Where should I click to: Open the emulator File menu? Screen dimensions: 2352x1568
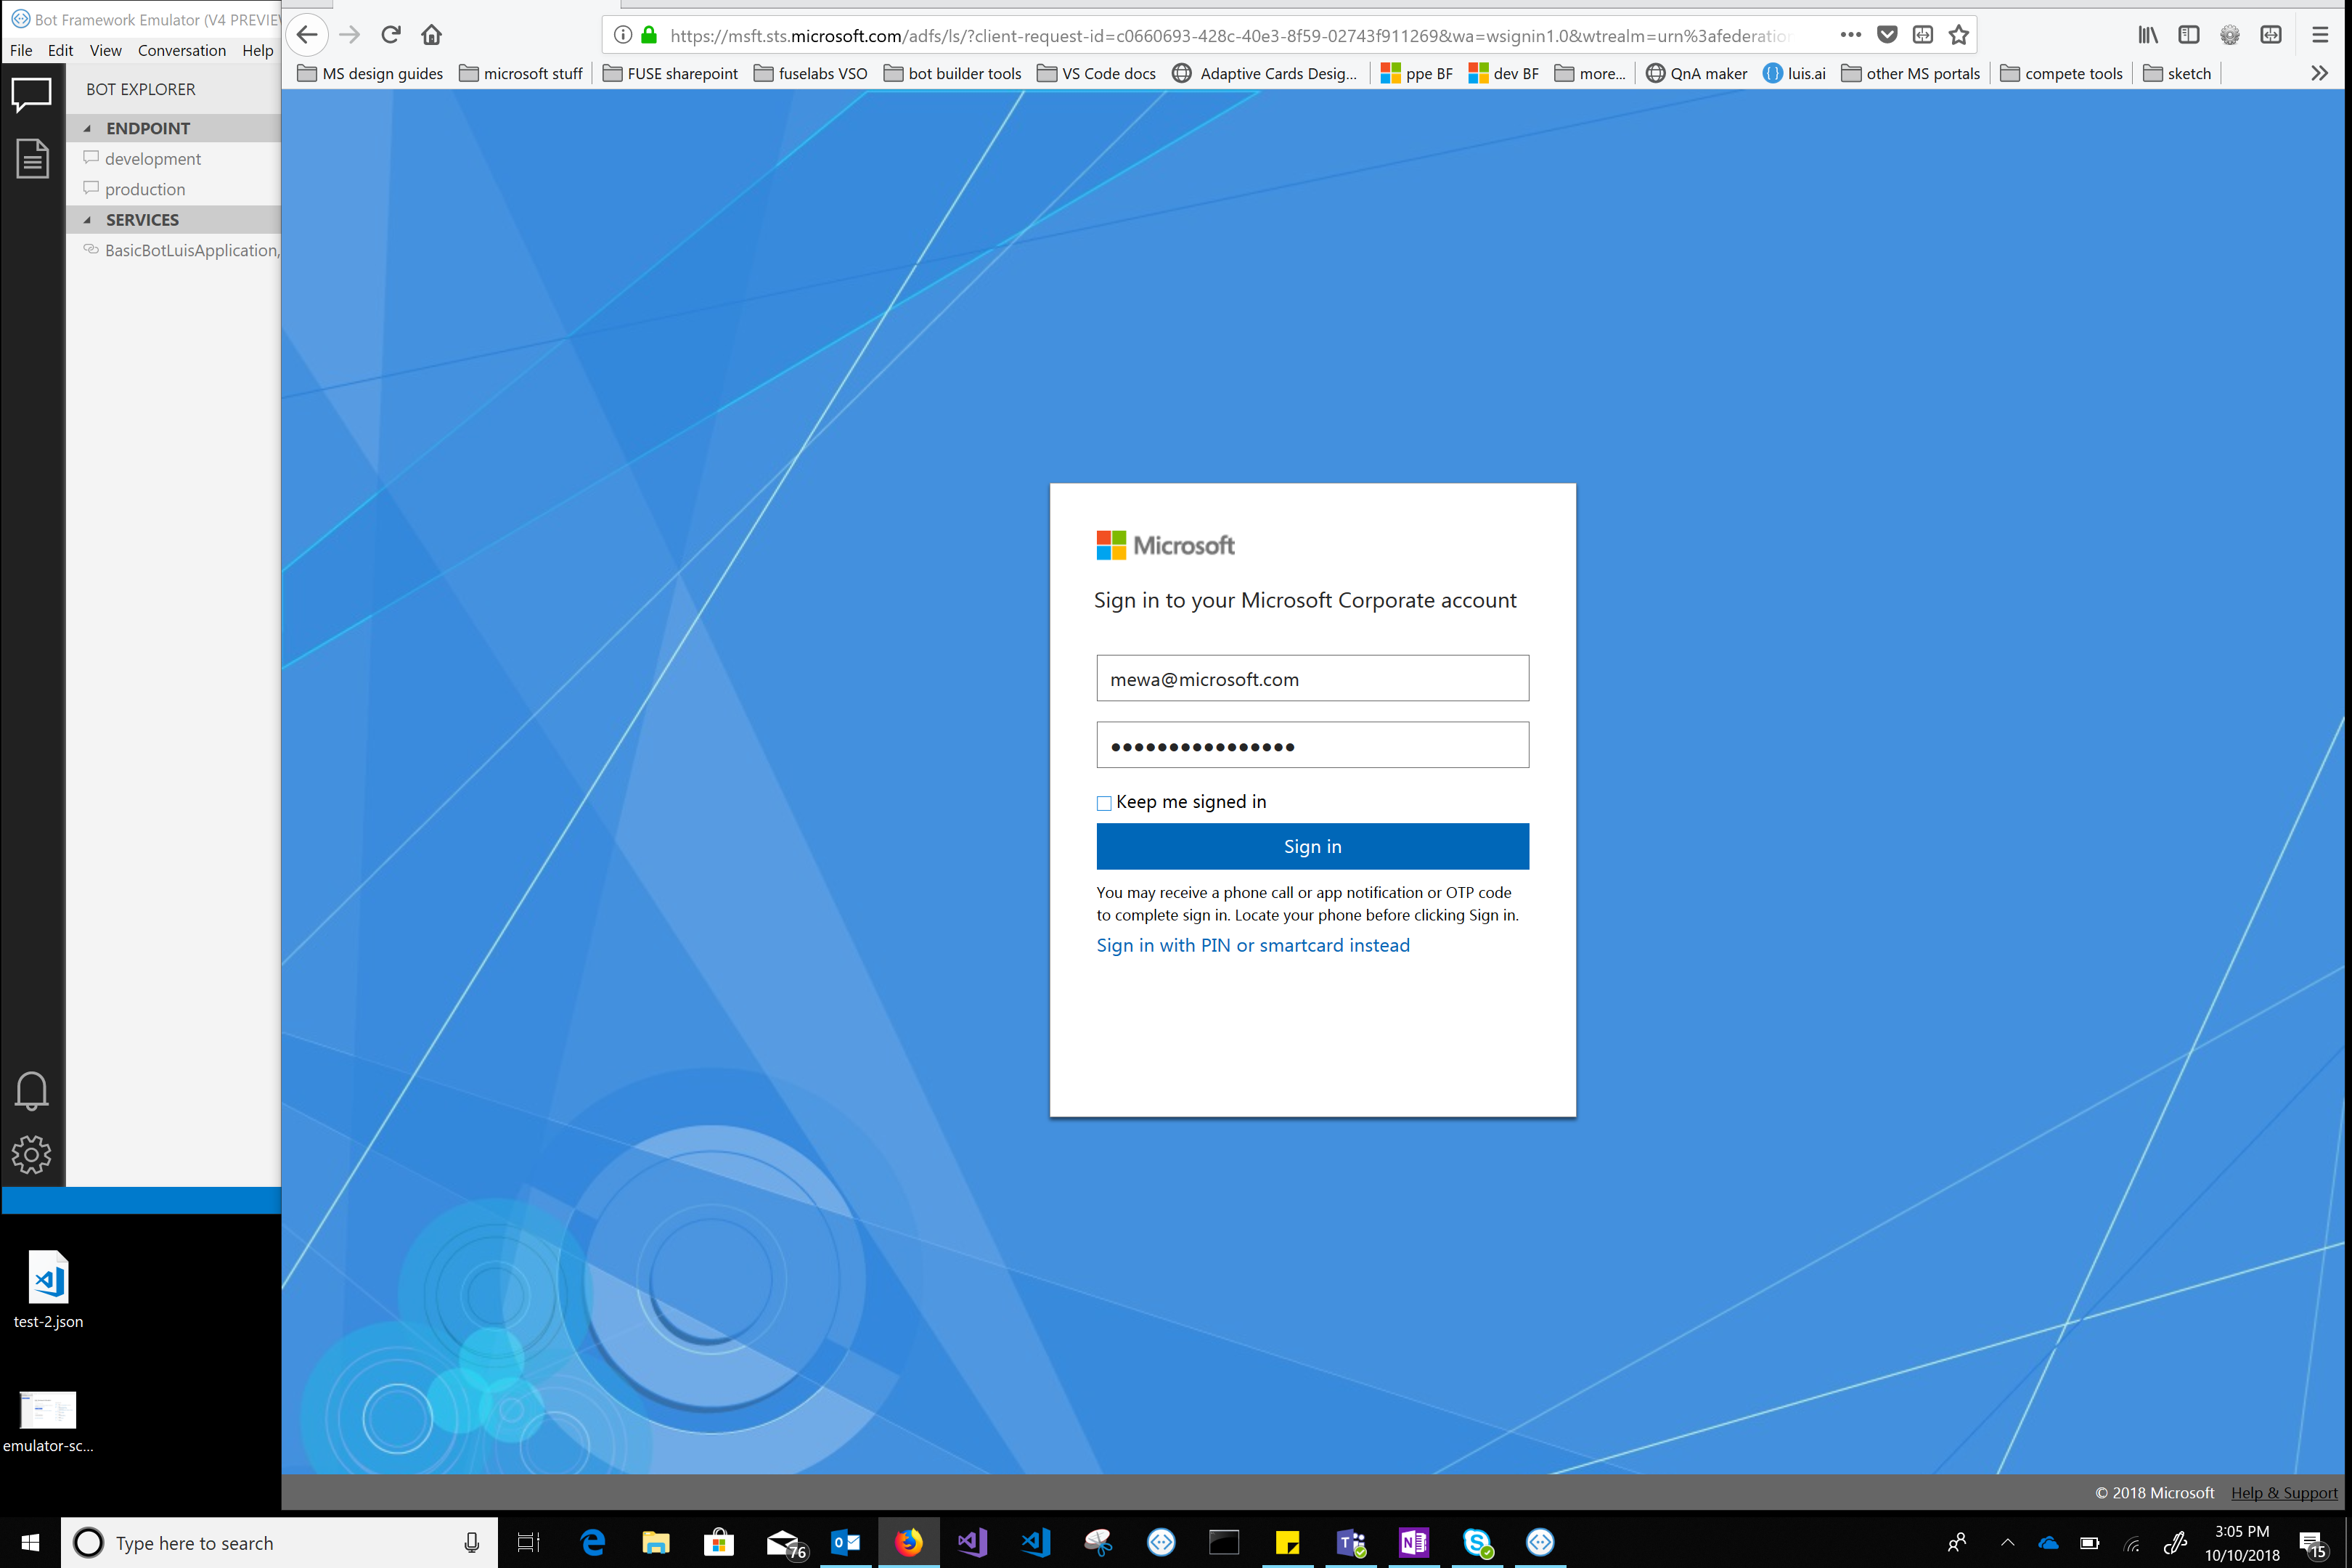coord(20,50)
